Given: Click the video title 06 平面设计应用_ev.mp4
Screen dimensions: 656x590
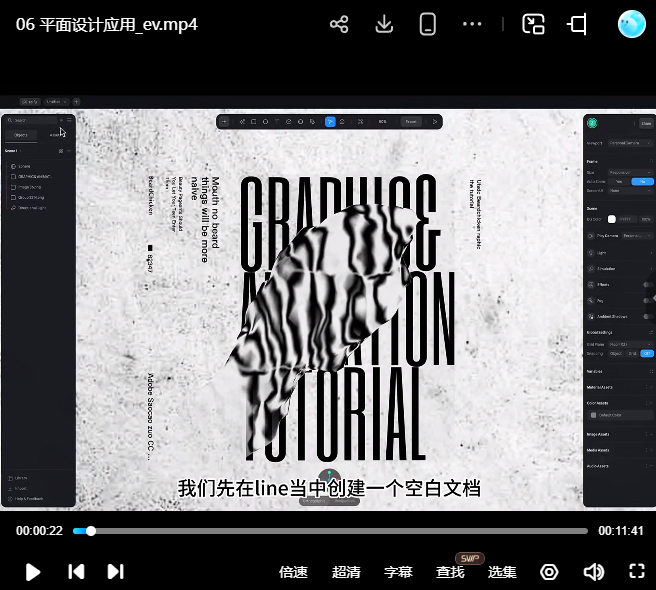Looking at the screenshot, I should 107,24.
